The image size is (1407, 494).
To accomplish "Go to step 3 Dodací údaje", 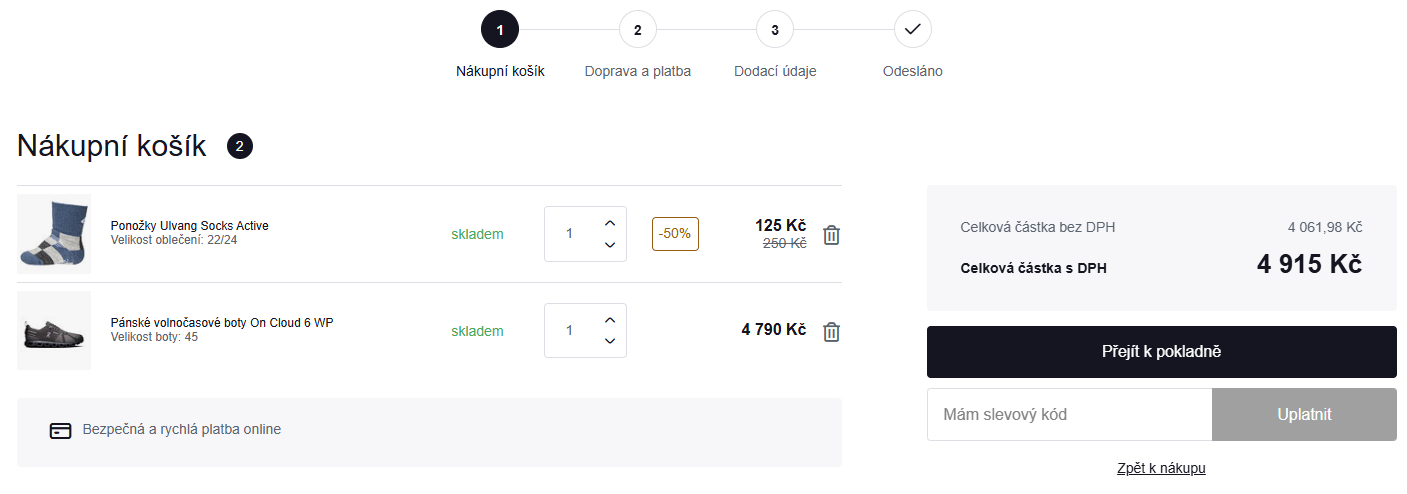I will [x=775, y=29].
